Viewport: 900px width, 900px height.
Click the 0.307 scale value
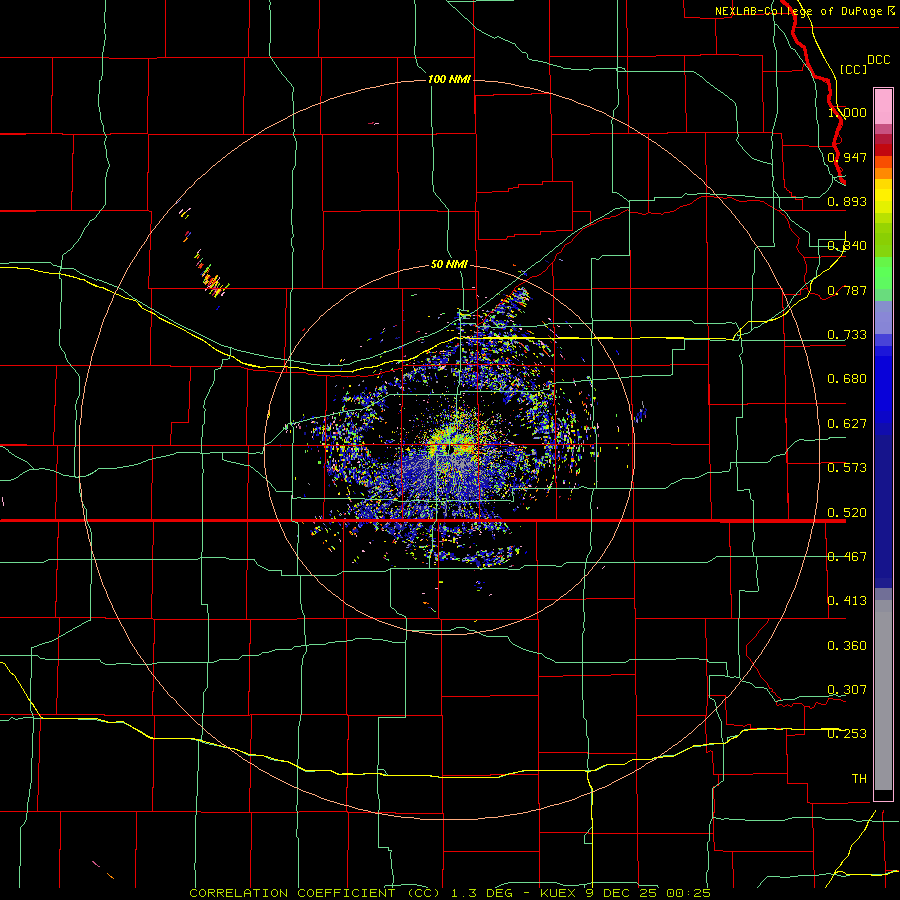point(847,690)
